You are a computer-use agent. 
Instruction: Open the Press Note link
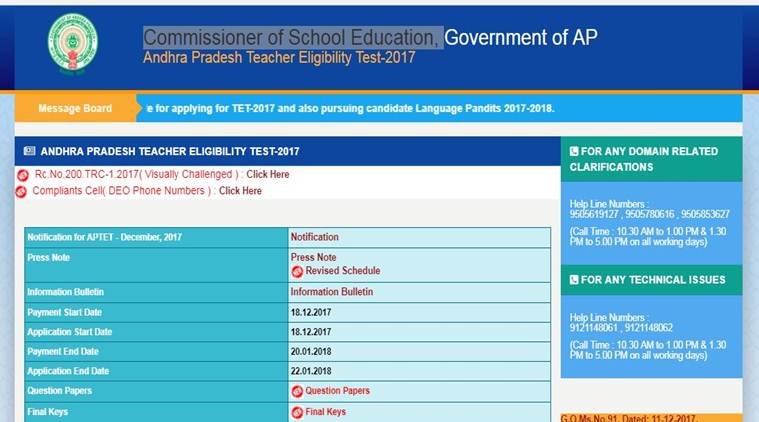click(x=313, y=257)
